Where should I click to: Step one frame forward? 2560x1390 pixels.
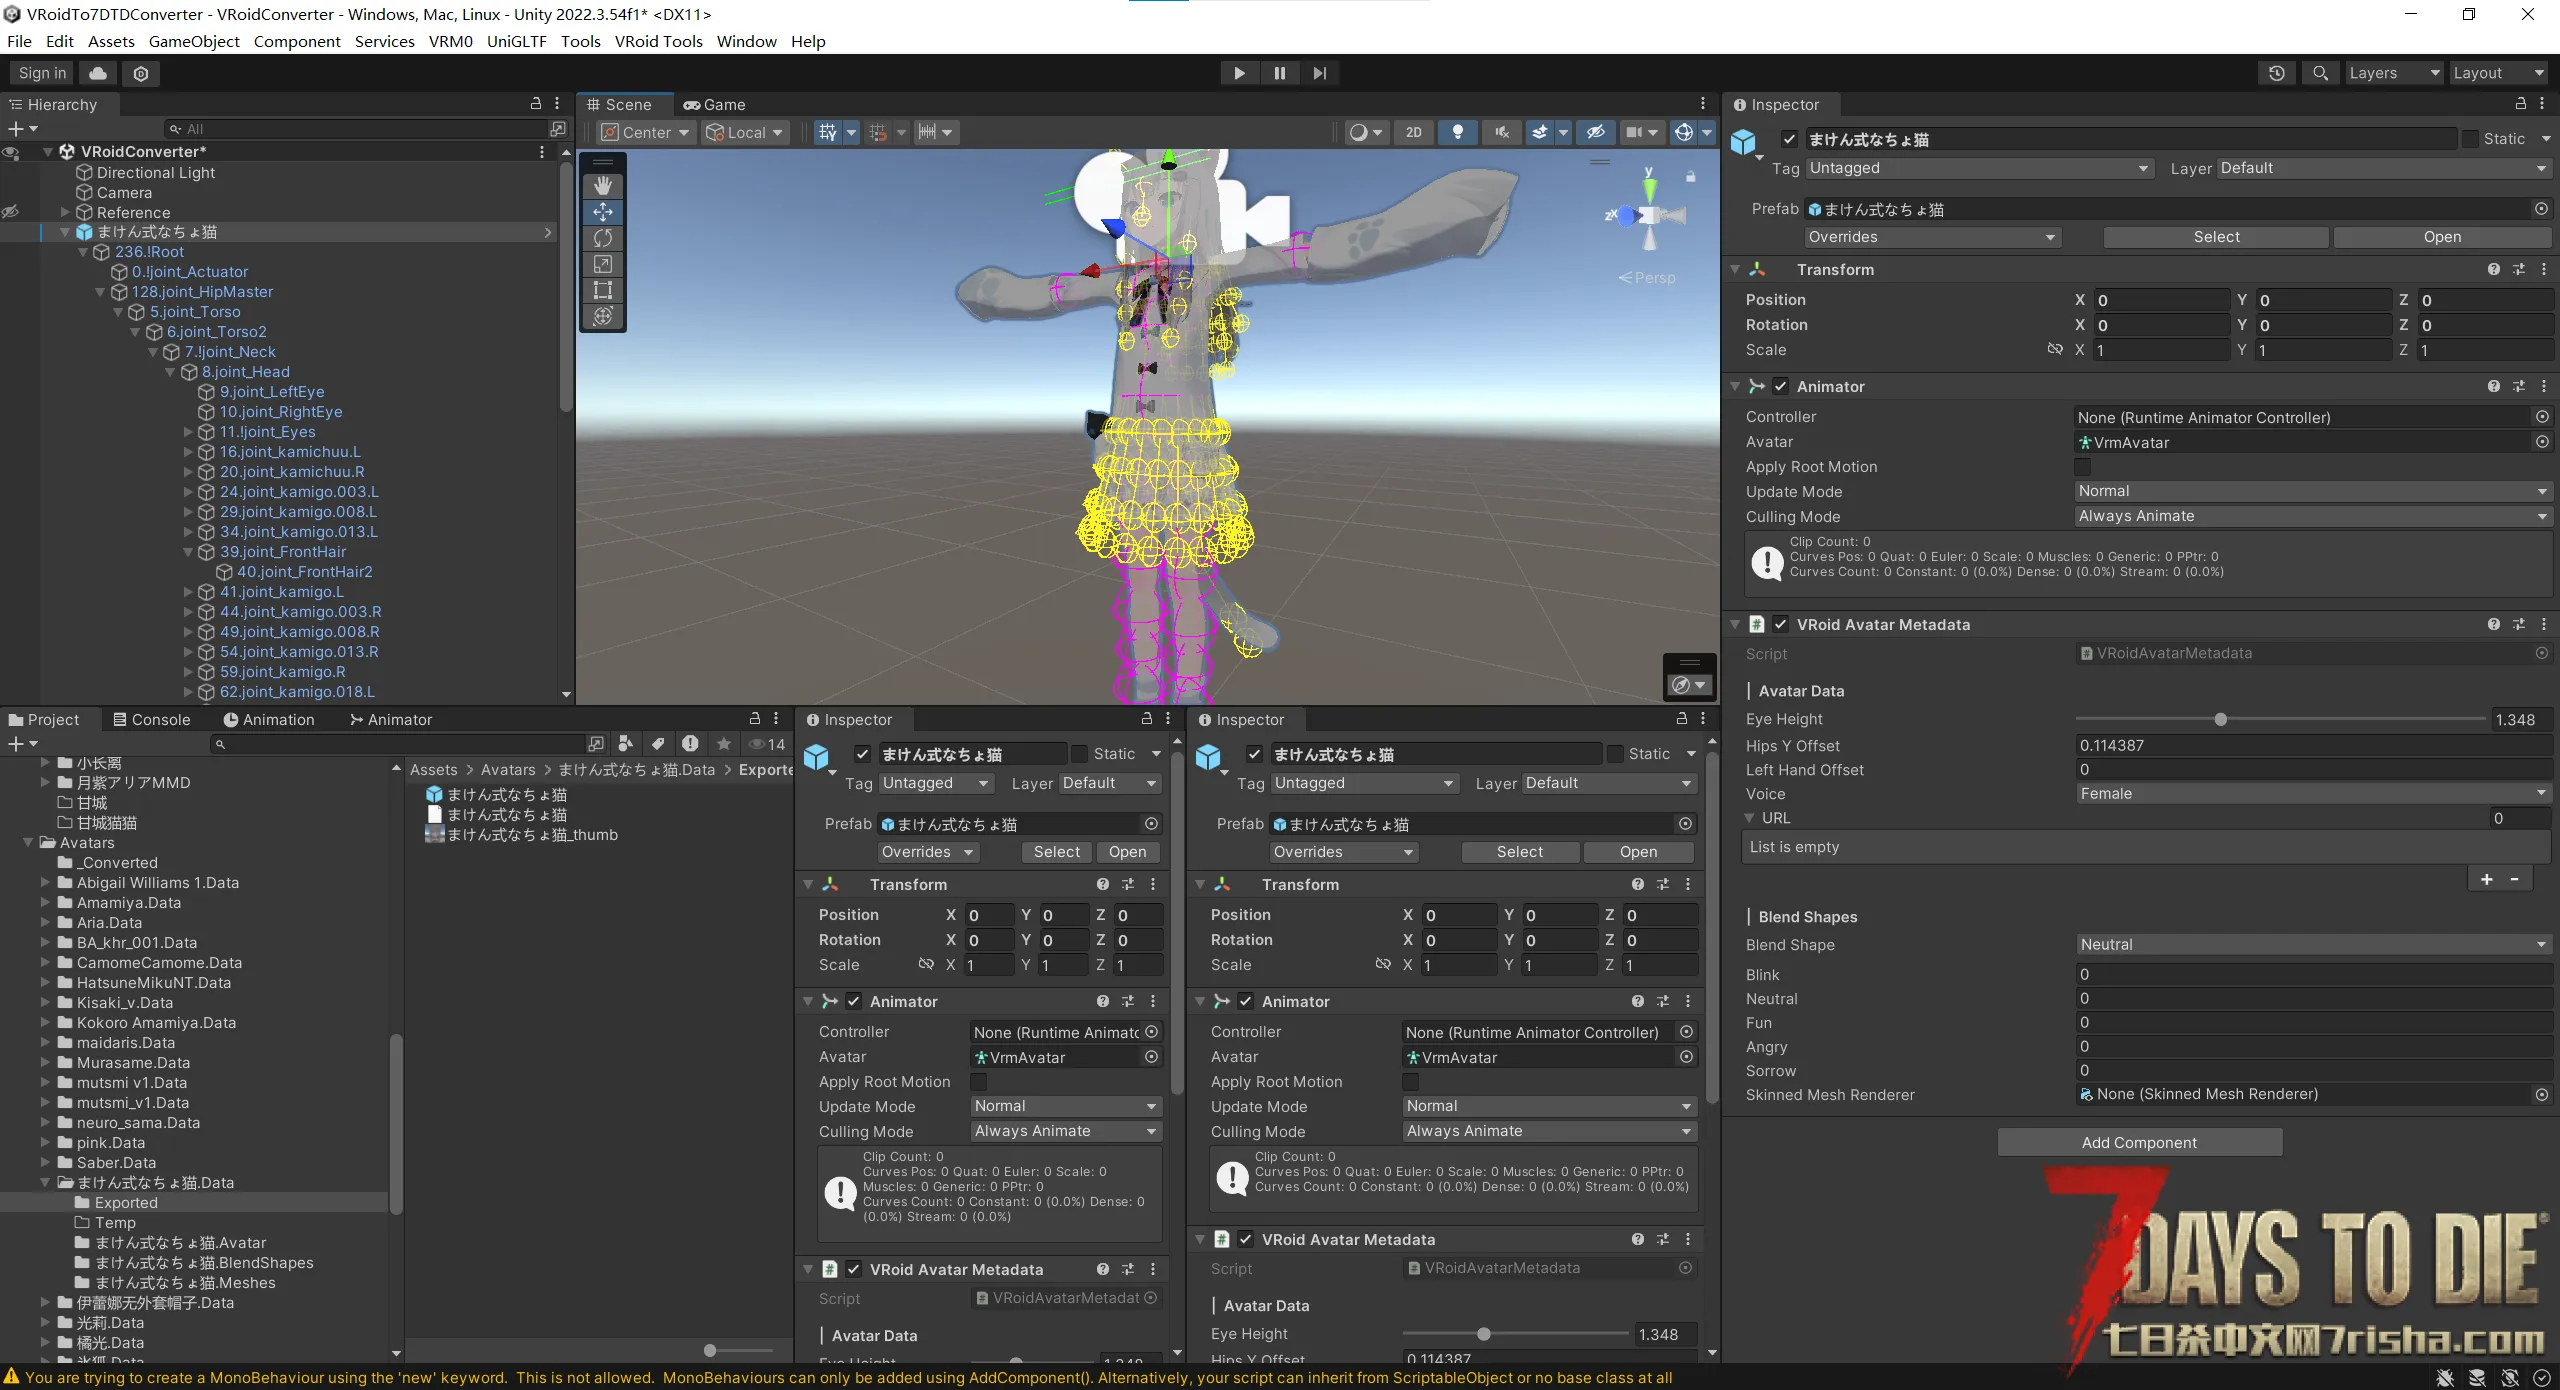(x=1320, y=73)
